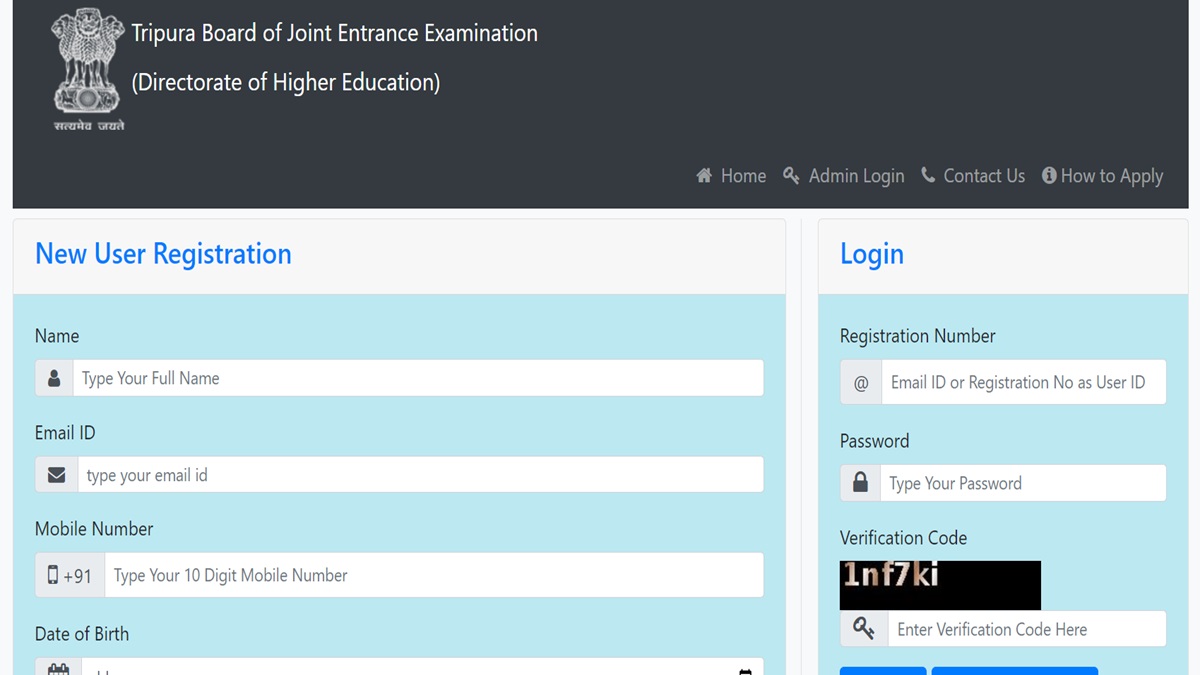
Task: Click the Login panel heading
Action: [872, 254]
